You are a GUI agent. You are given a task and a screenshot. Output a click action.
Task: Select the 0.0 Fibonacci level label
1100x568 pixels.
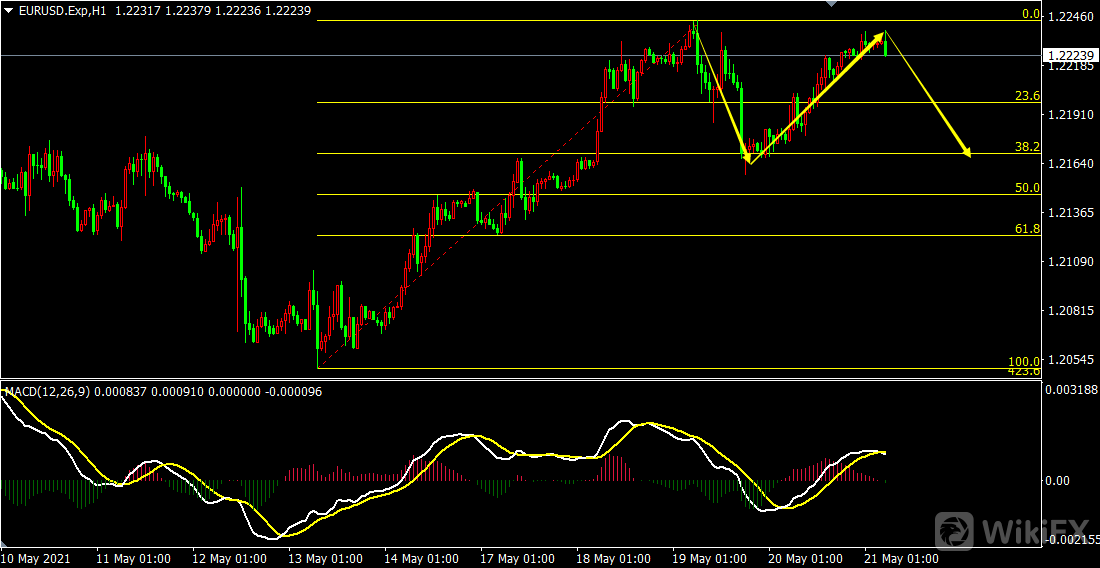pyautogui.click(x=1030, y=14)
